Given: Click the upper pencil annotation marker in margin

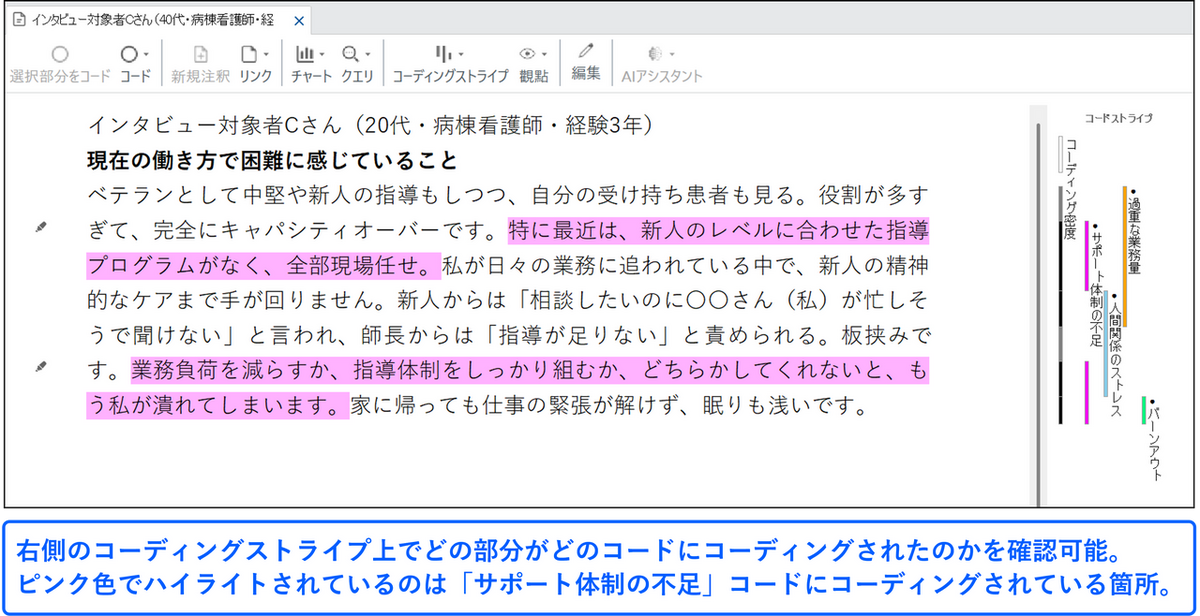Looking at the screenshot, I should coord(41,229).
